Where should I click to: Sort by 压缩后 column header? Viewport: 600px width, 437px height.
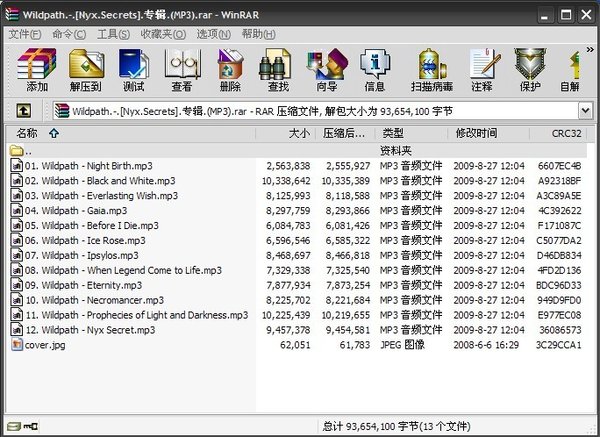pyautogui.click(x=345, y=134)
